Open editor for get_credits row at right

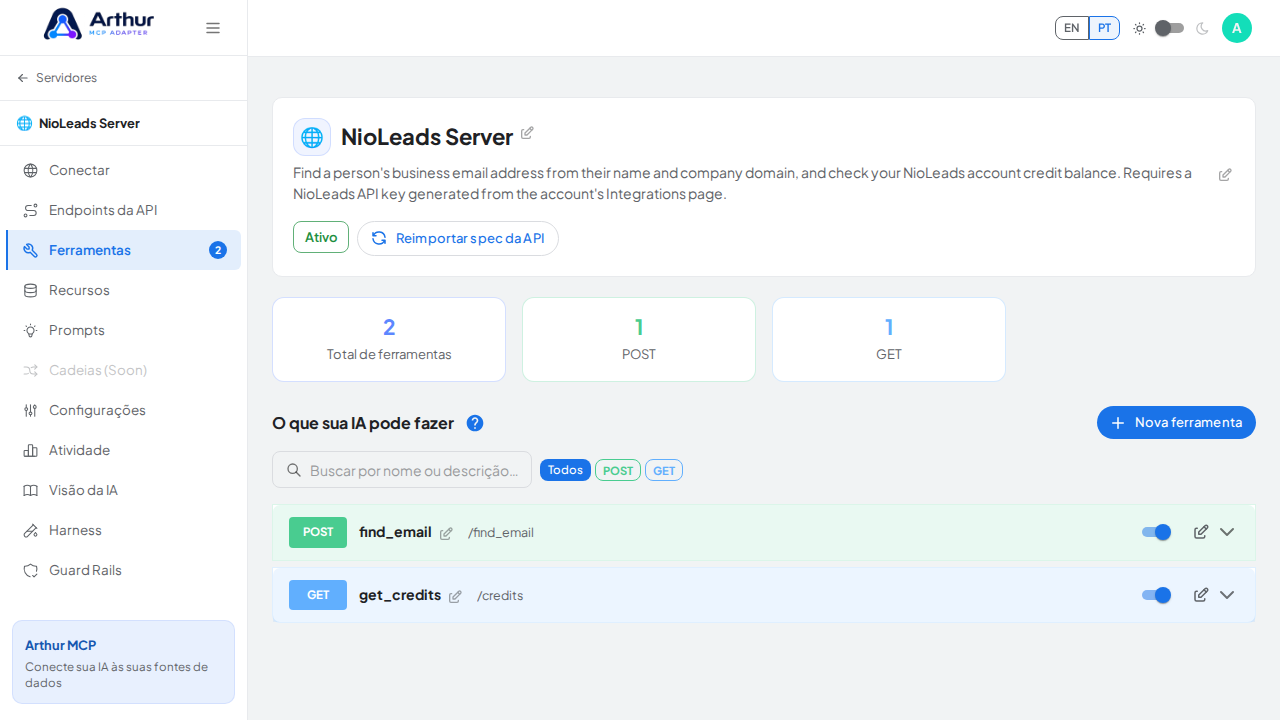1201,595
